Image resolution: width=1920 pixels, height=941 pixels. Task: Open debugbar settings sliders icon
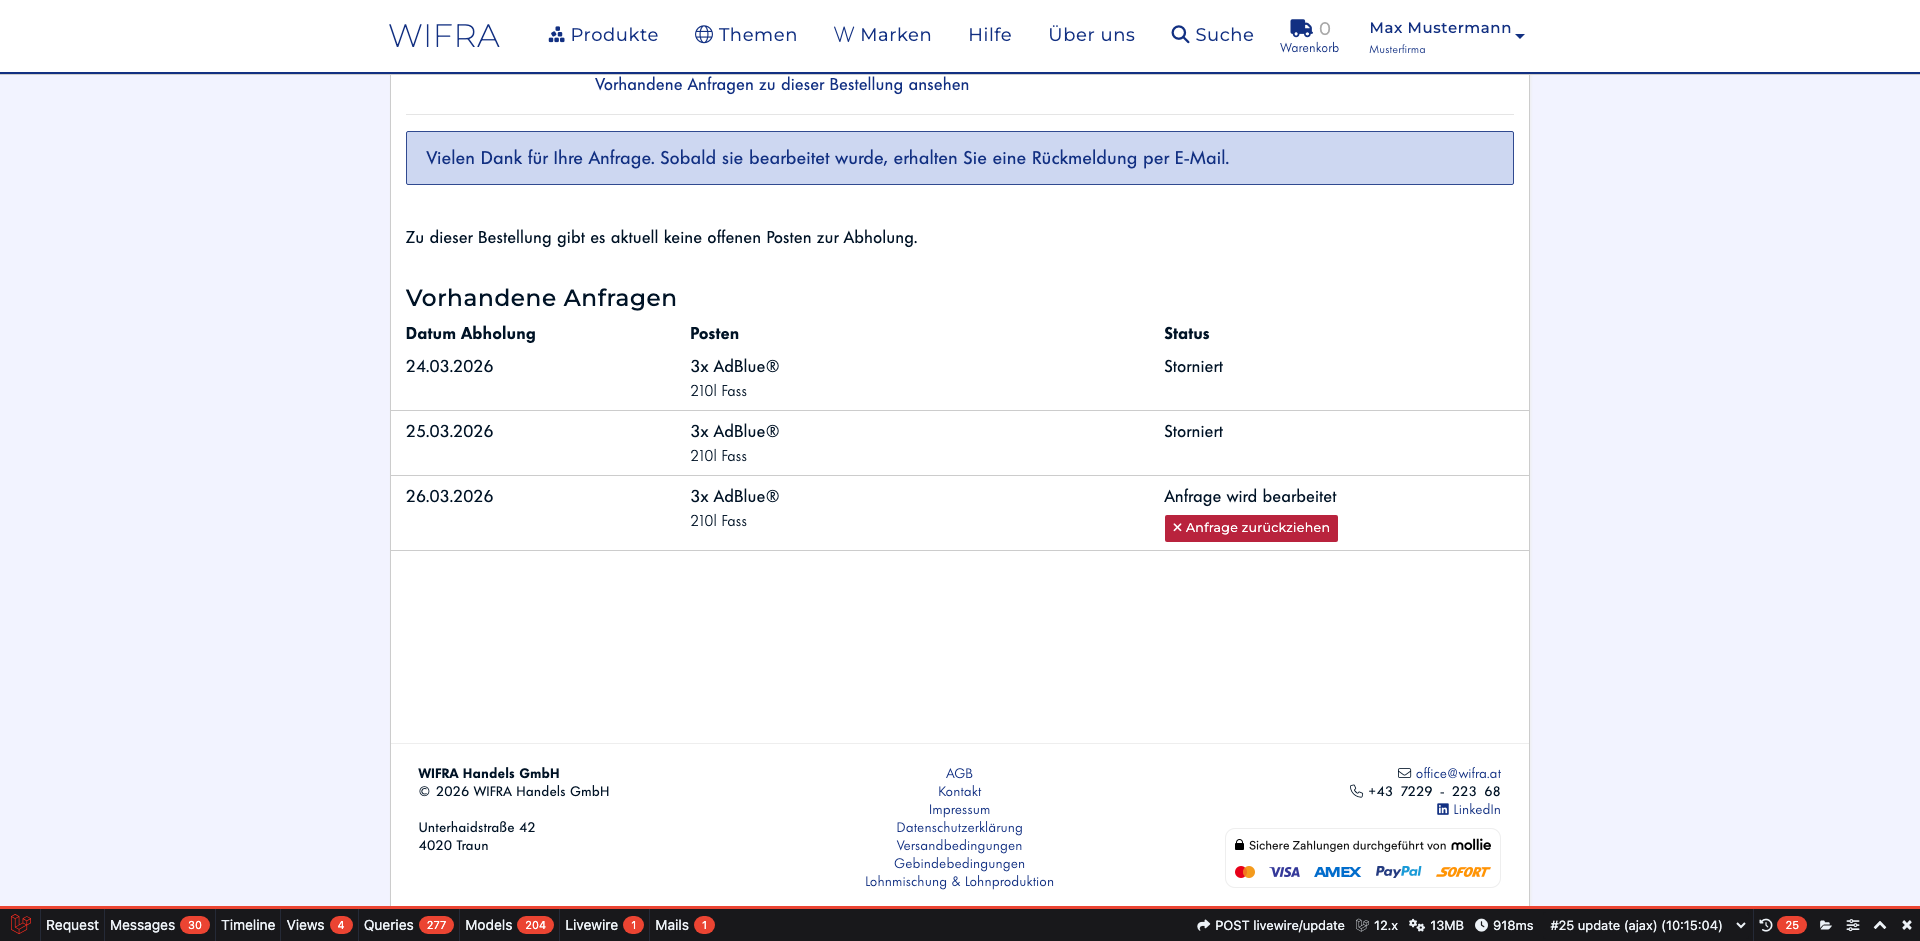[1853, 925]
